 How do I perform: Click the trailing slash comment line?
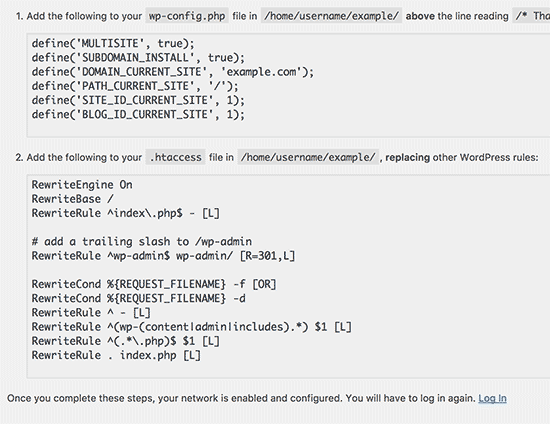pyautogui.click(x=142, y=242)
